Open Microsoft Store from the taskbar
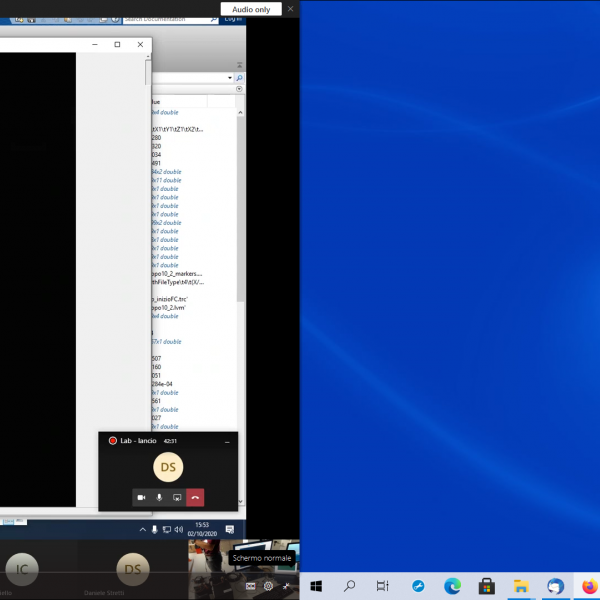600x600 pixels. [486, 586]
